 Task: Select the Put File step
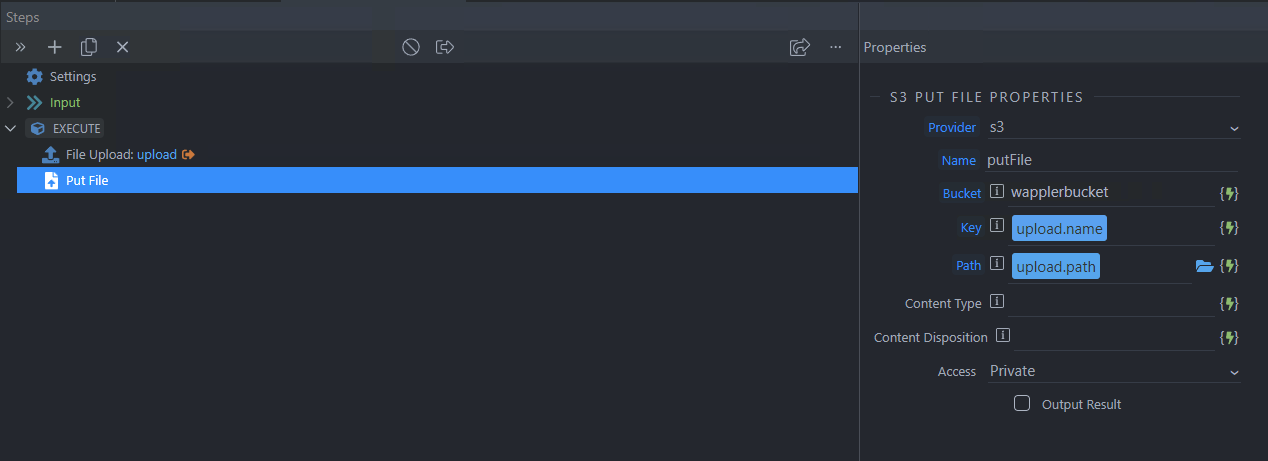click(438, 180)
